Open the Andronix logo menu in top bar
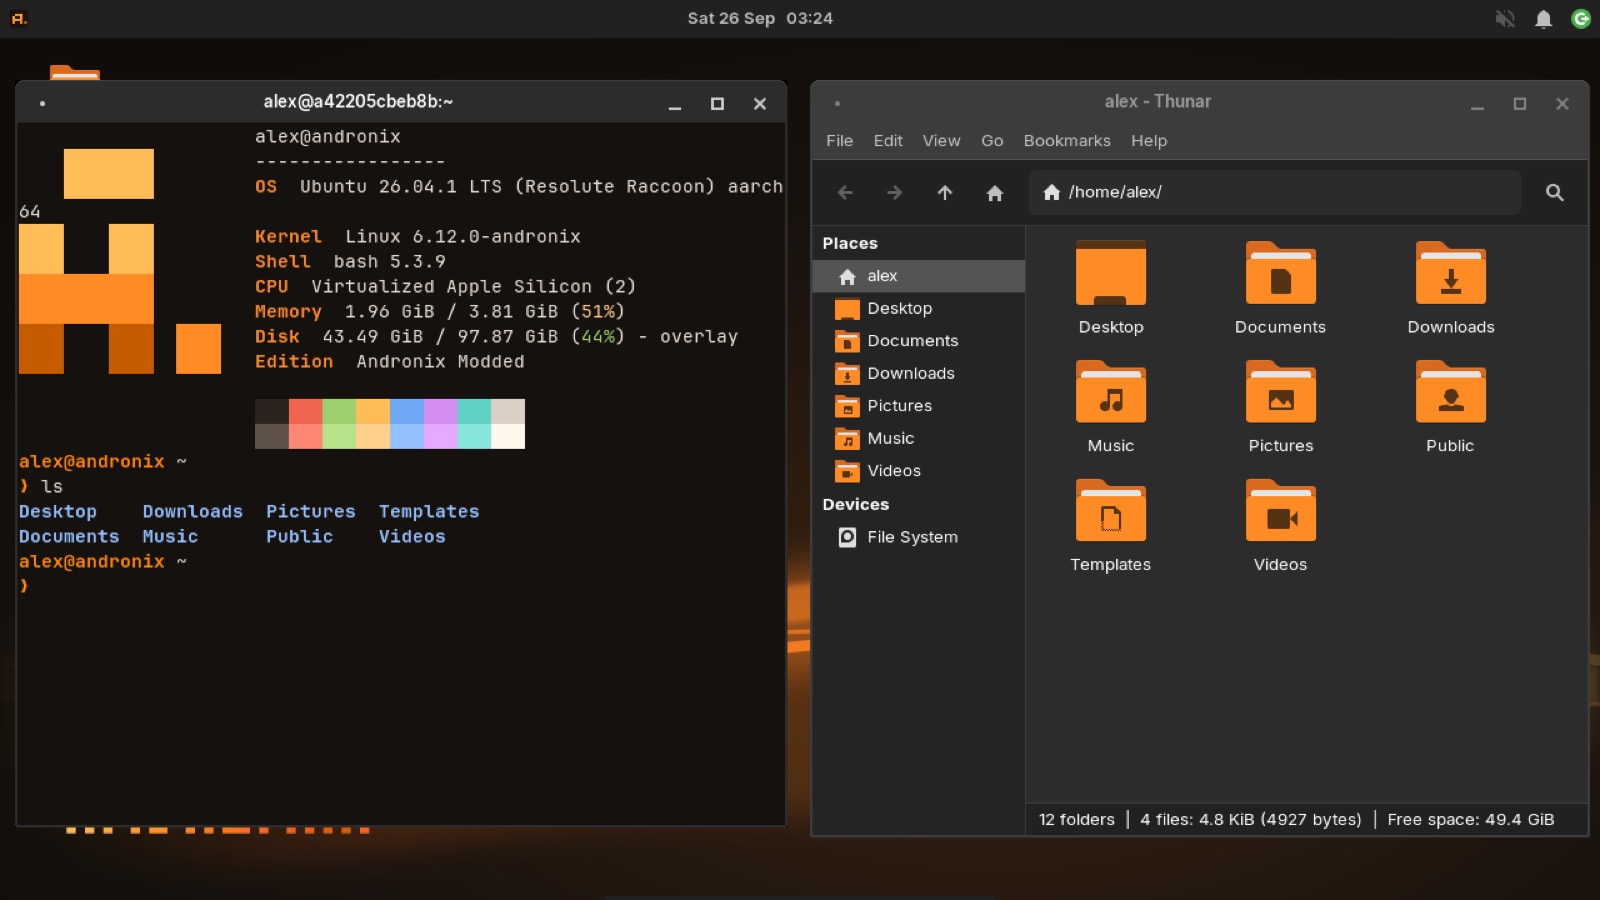Screen dimensions: 1600x900 pos(19,19)
